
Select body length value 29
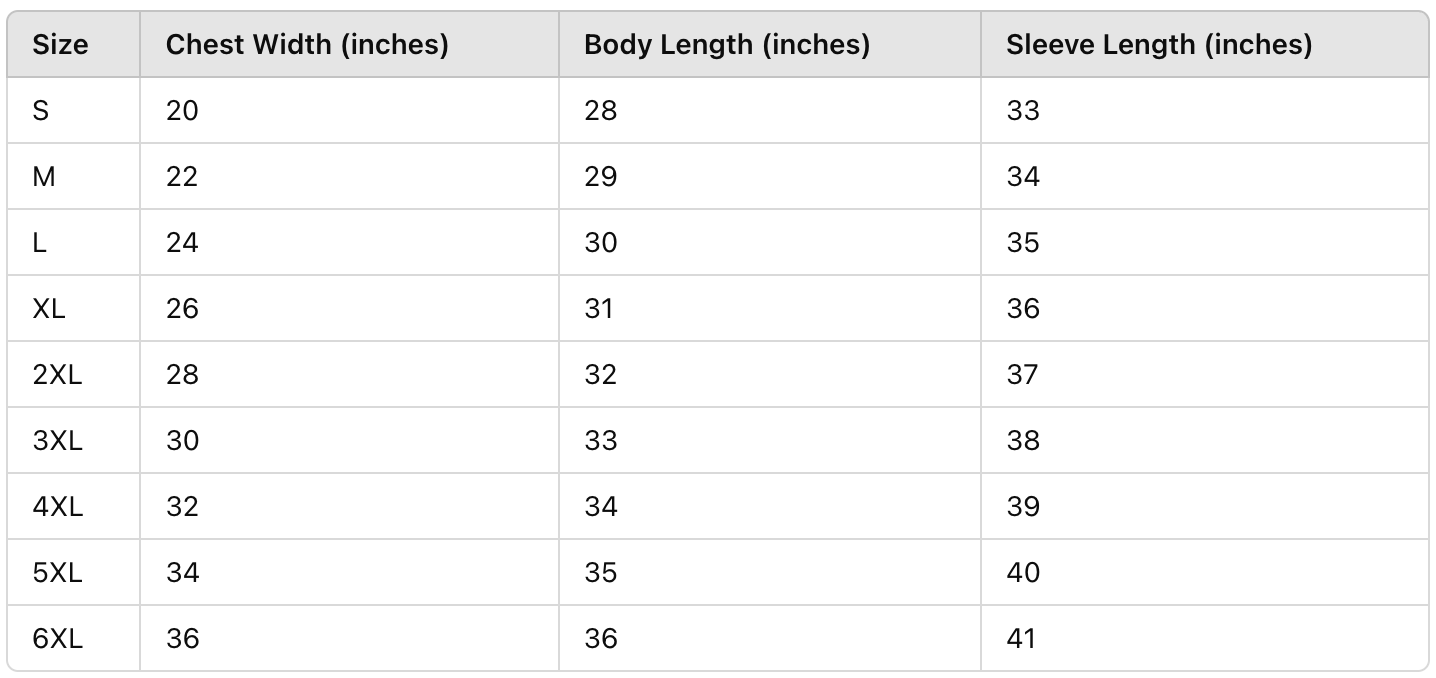601,177
